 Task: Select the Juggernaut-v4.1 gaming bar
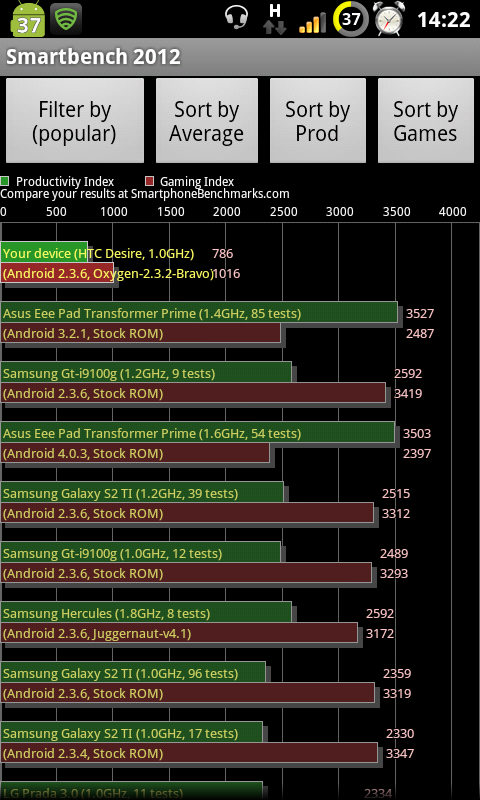click(179, 633)
